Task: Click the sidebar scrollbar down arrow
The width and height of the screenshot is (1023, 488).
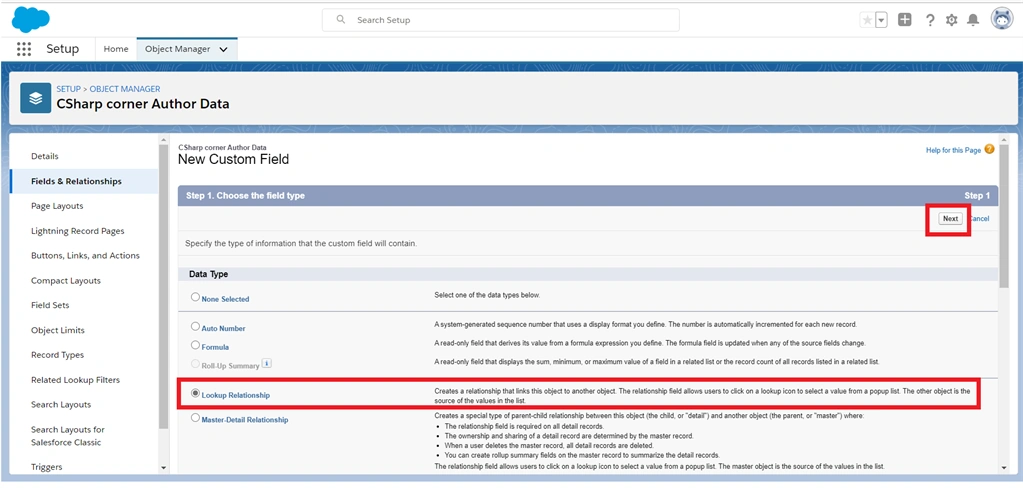Action: pyautogui.click(x=163, y=468)
